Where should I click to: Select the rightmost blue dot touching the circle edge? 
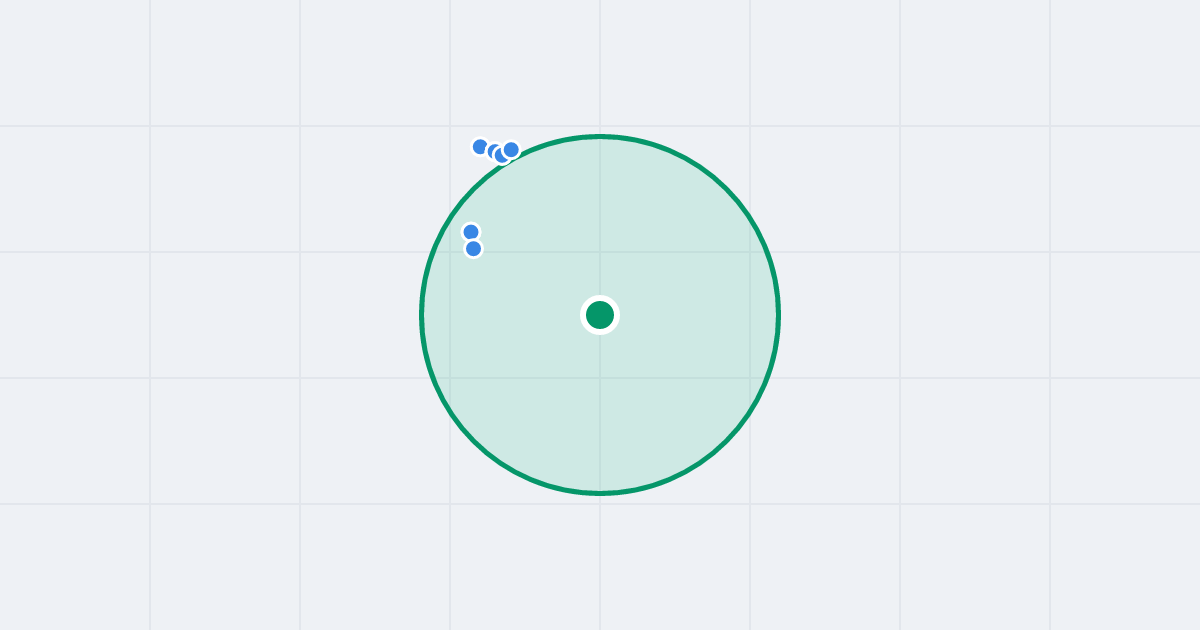pyautogui.click(x=511, y=150)
